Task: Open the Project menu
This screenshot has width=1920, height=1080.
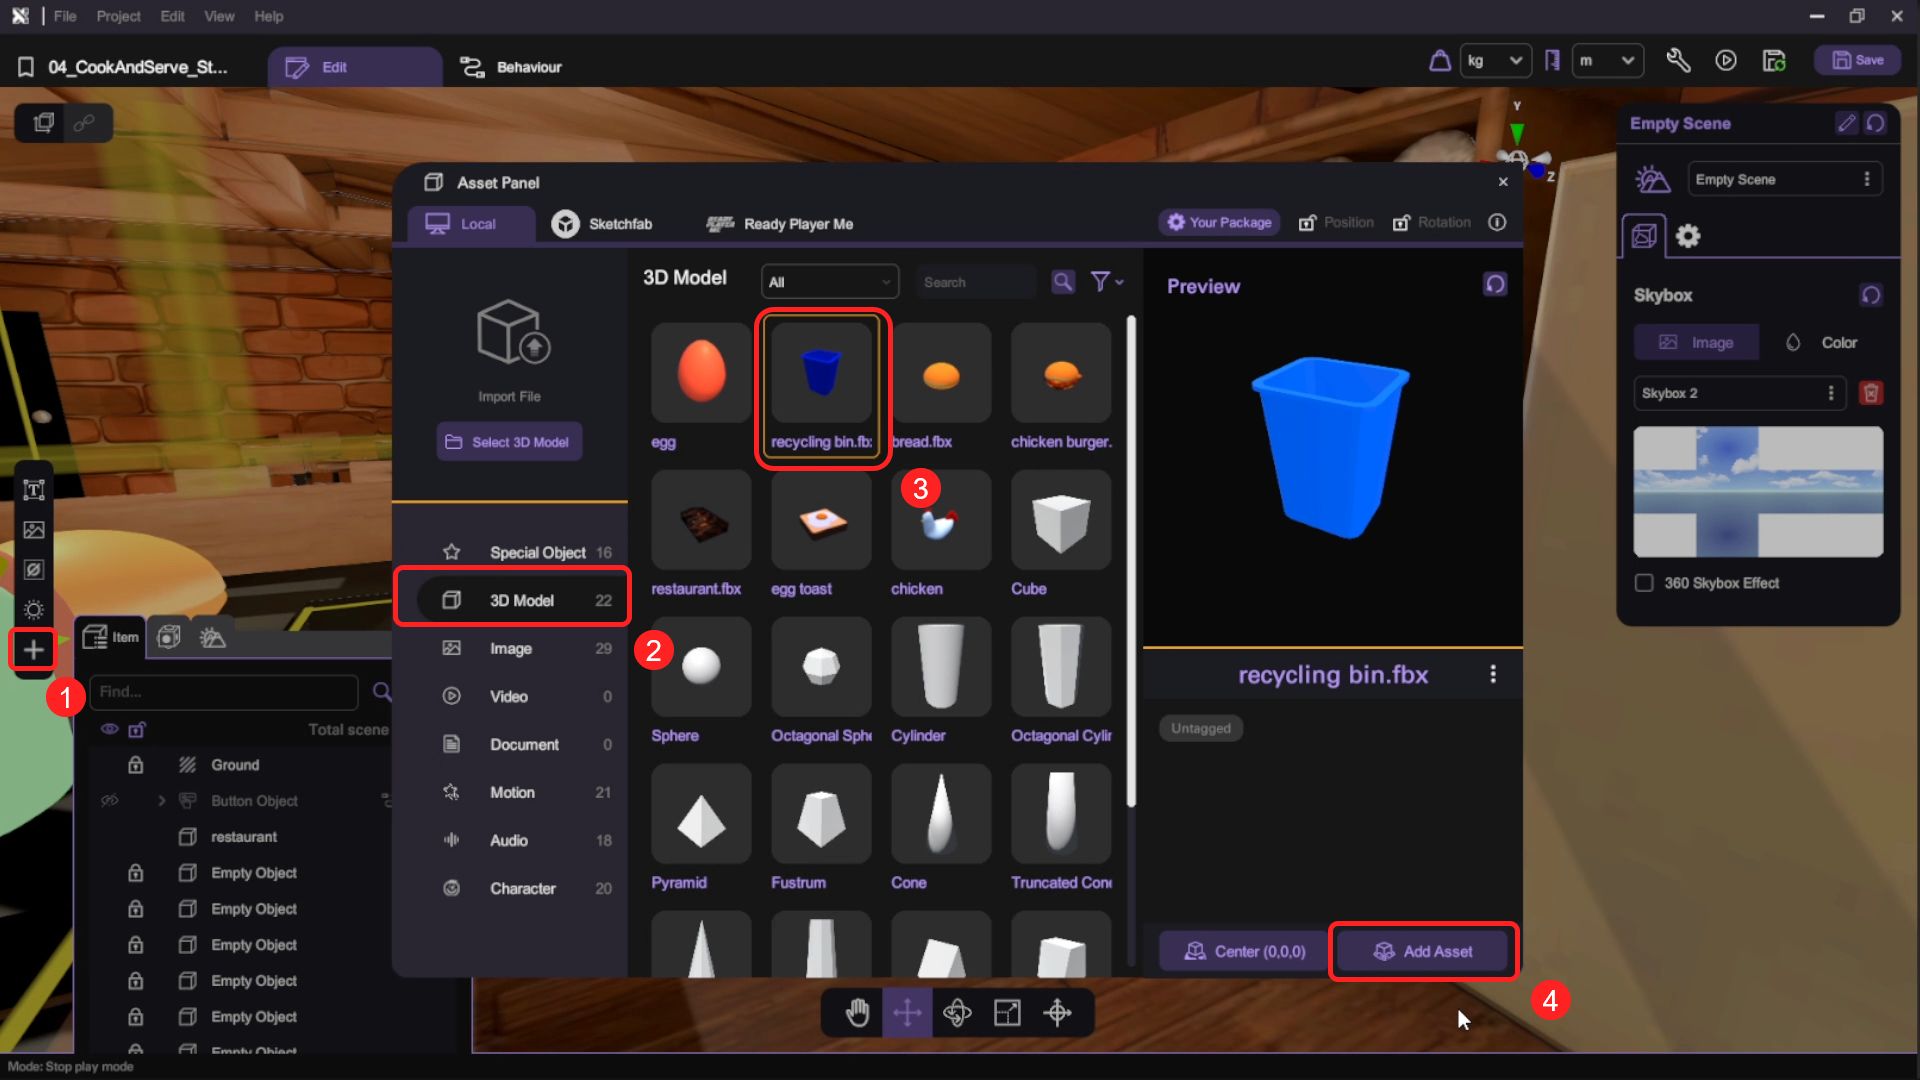Action: tap(118, 16)
